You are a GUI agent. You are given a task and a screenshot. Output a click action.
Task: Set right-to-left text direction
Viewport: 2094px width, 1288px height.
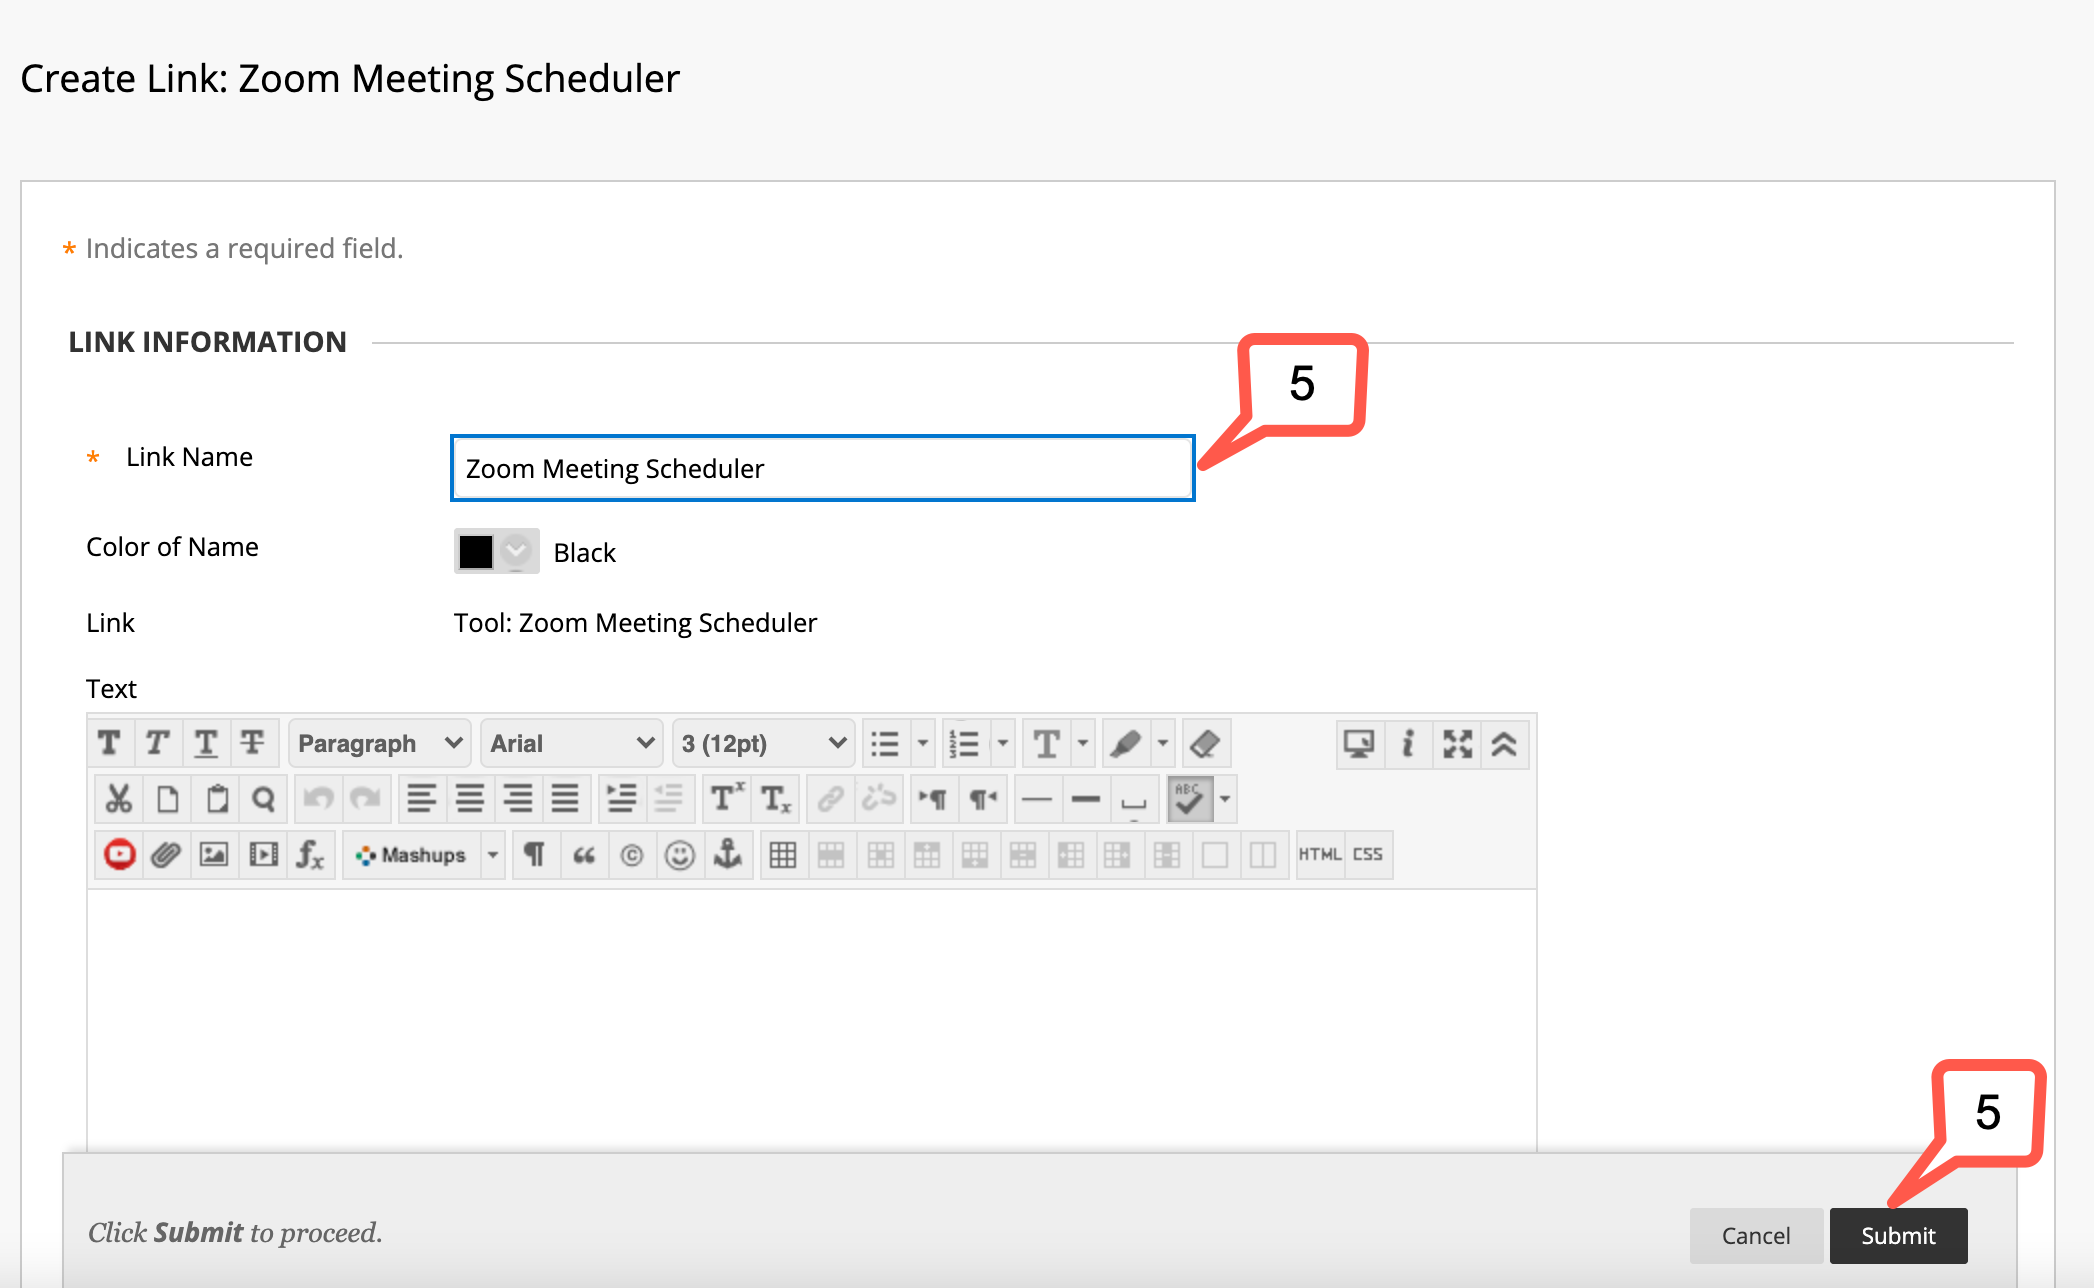tap(982, 799)
